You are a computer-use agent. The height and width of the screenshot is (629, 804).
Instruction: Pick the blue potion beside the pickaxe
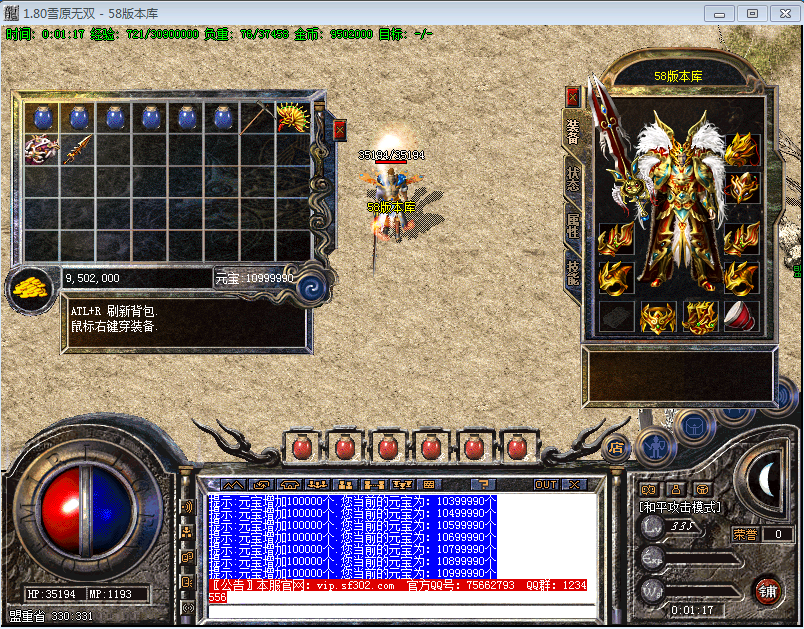pyautogui.click(x=223, y=118)
